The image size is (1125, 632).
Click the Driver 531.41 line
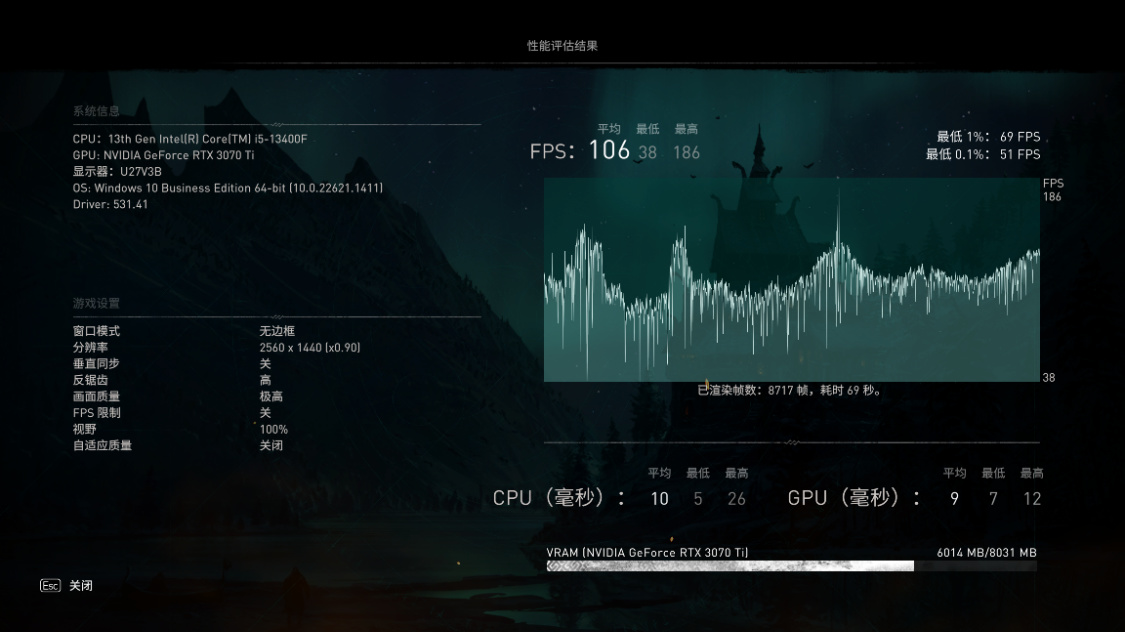(110, 204)
